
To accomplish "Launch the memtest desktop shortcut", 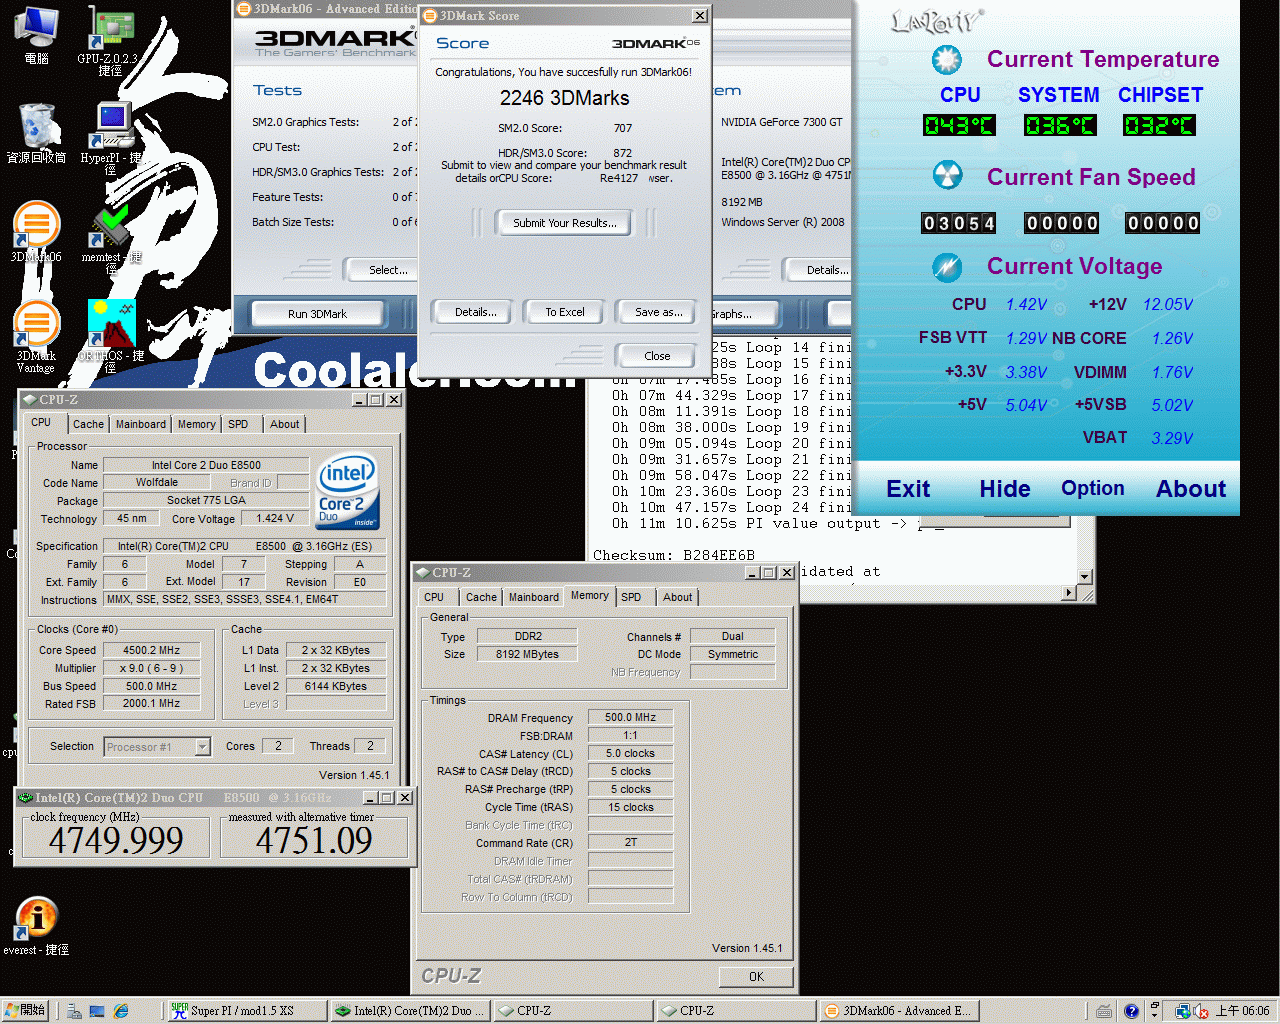I will click(111, 238).
